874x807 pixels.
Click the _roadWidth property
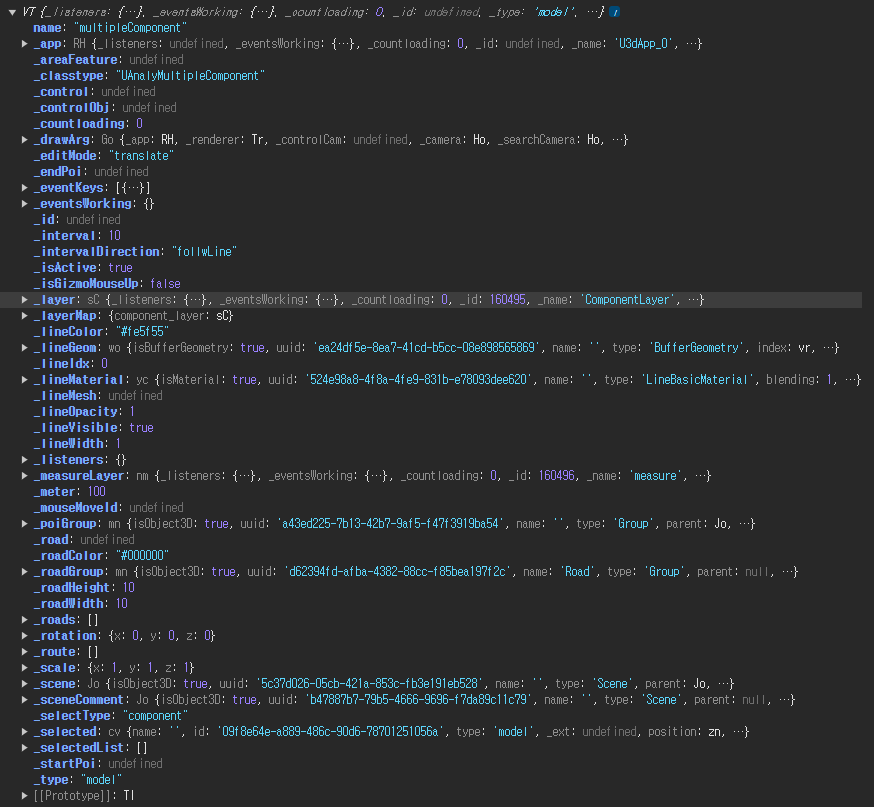pyautogui.click(x=81, y=603)
